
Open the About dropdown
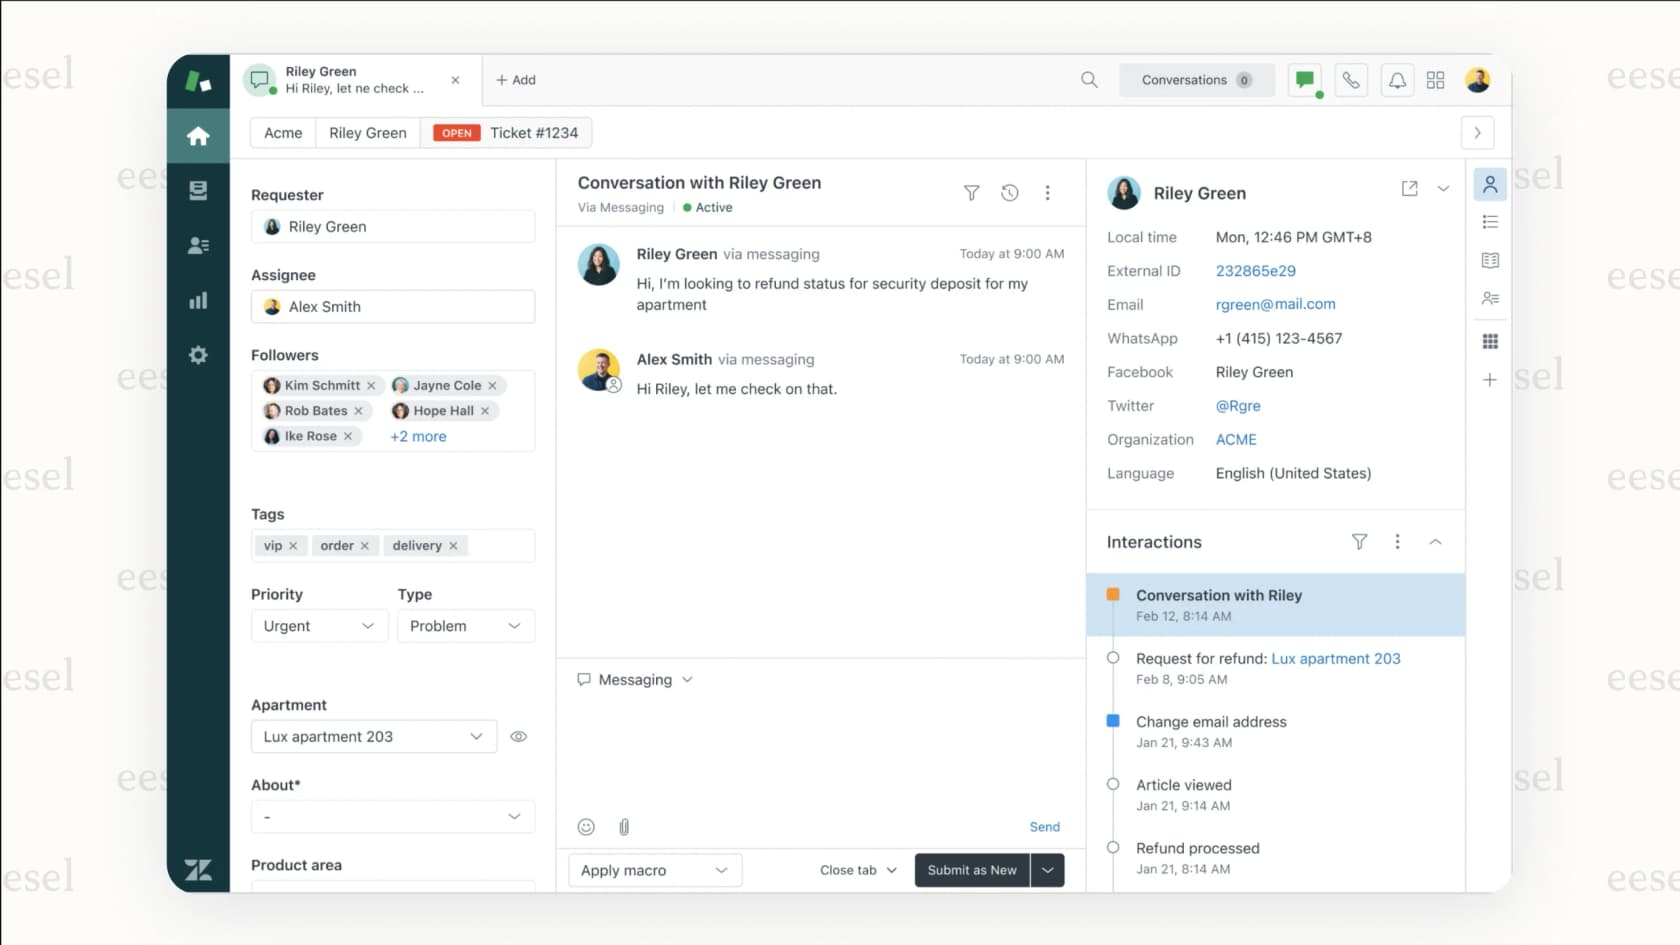pos(393,817)
